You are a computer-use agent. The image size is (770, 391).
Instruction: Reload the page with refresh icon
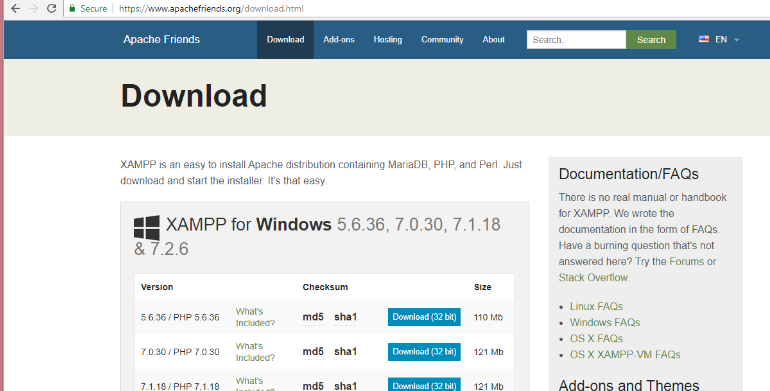coord(52,8)
